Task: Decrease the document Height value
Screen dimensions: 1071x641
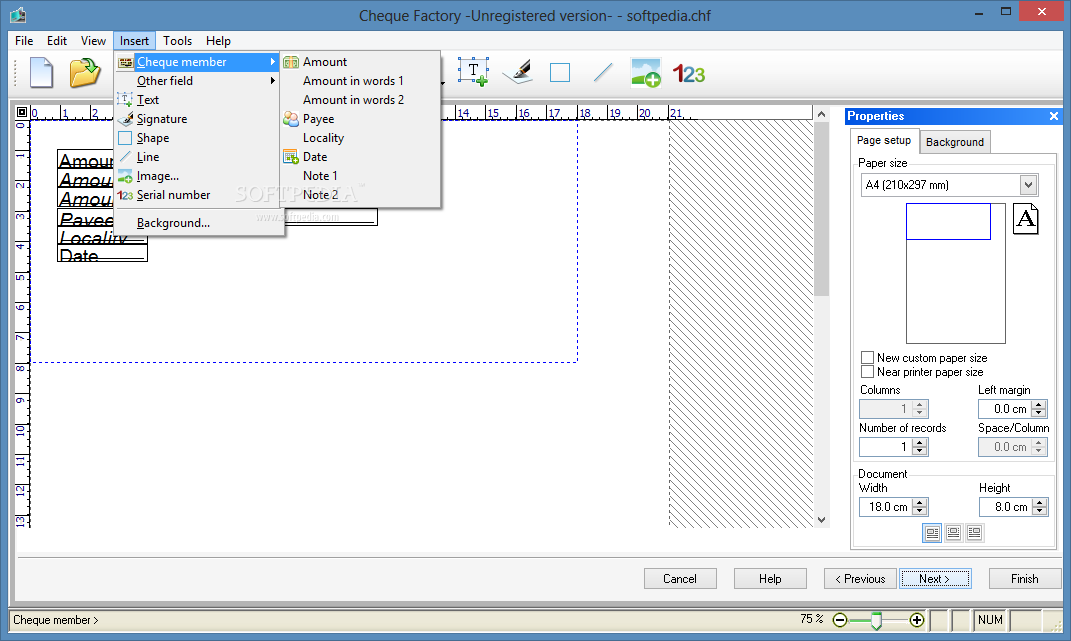Action: click(x=1040, y=511)
